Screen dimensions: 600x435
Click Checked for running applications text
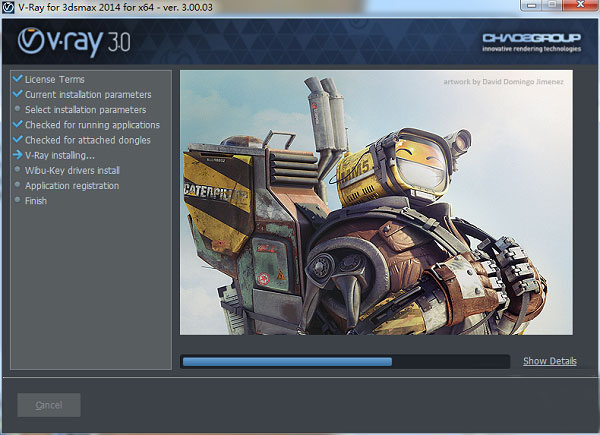coord(92,125)
